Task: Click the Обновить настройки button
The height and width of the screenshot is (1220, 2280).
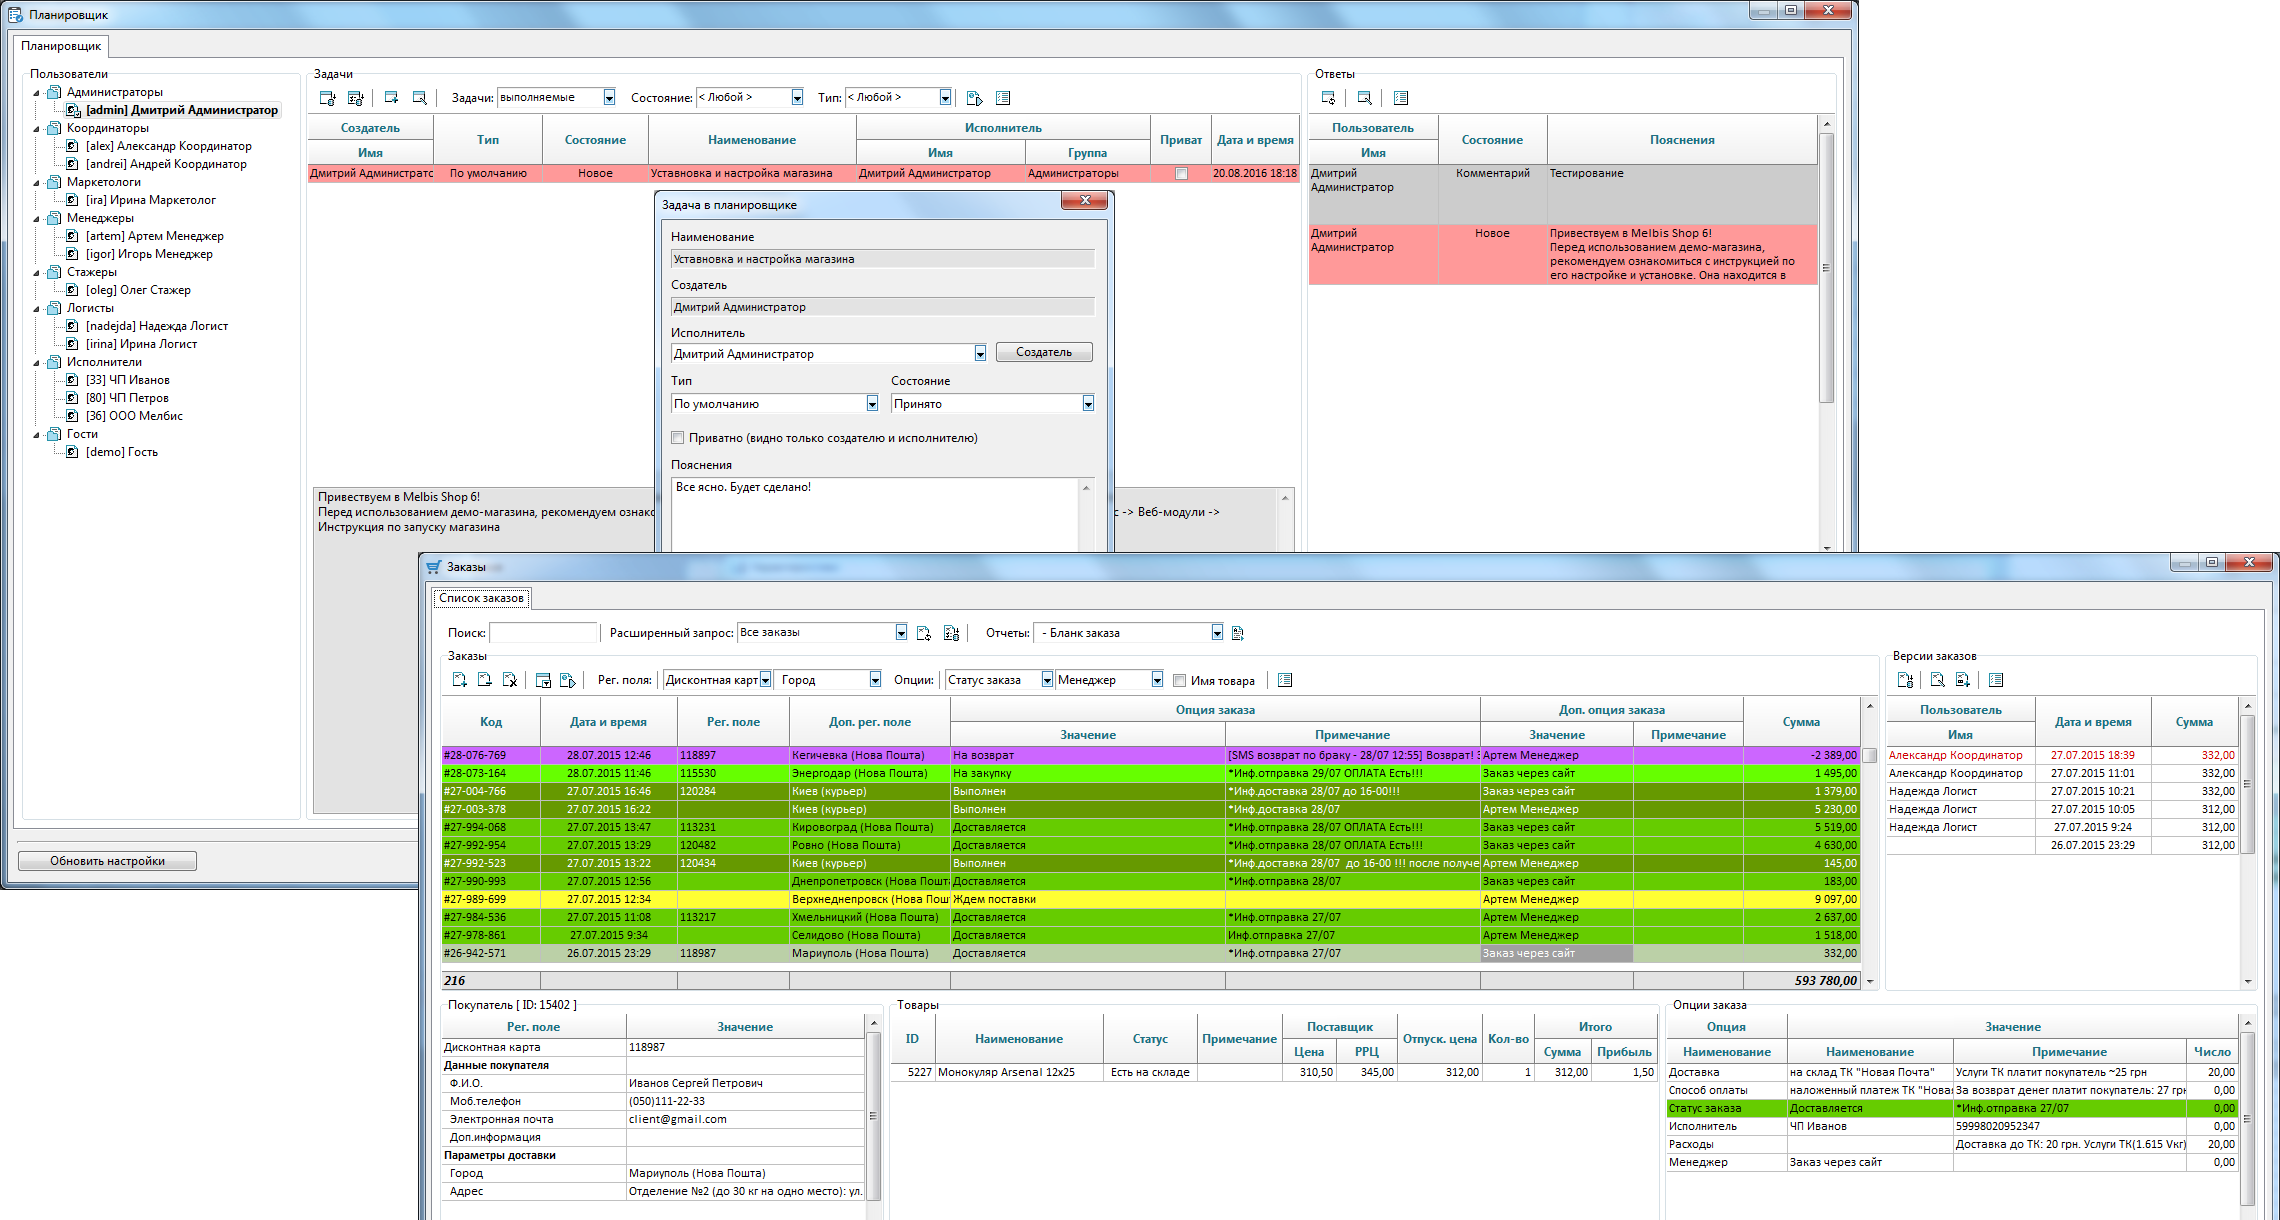Action: [x=106, y=860]
